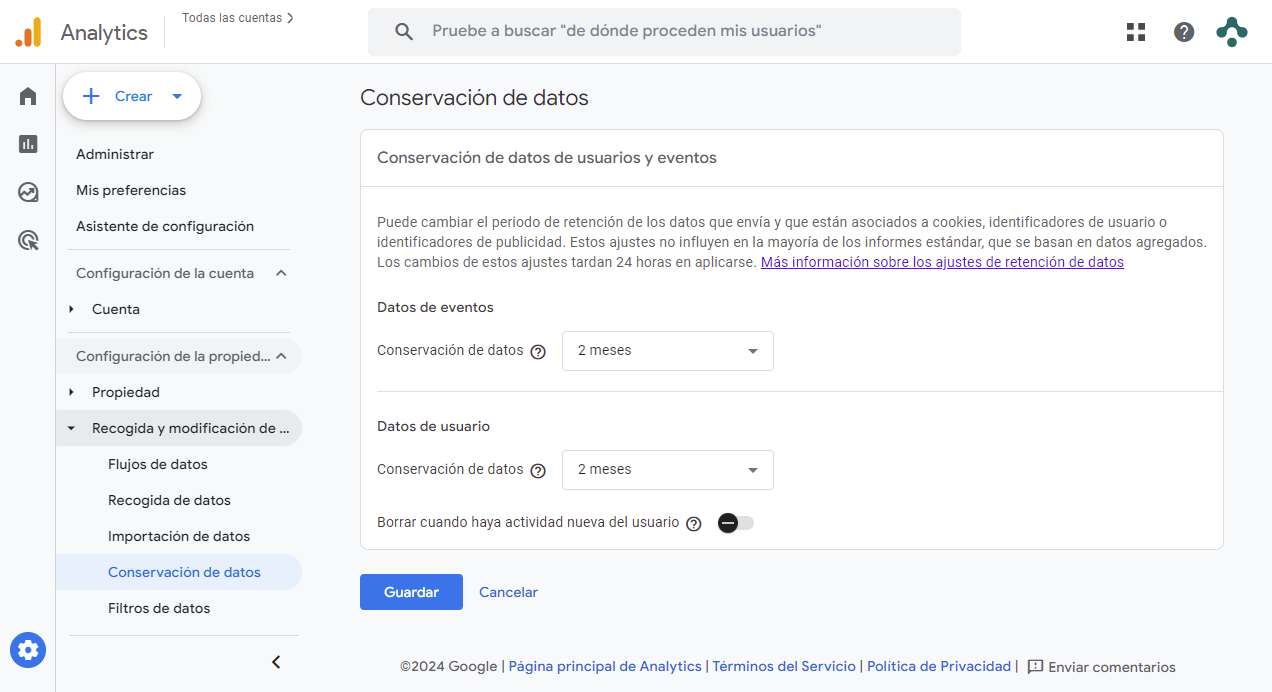The width and height of the screenshot is (1272, 692).
Task: Open the Admin gear icon at bottom left
Action: [x=27, y=650]
